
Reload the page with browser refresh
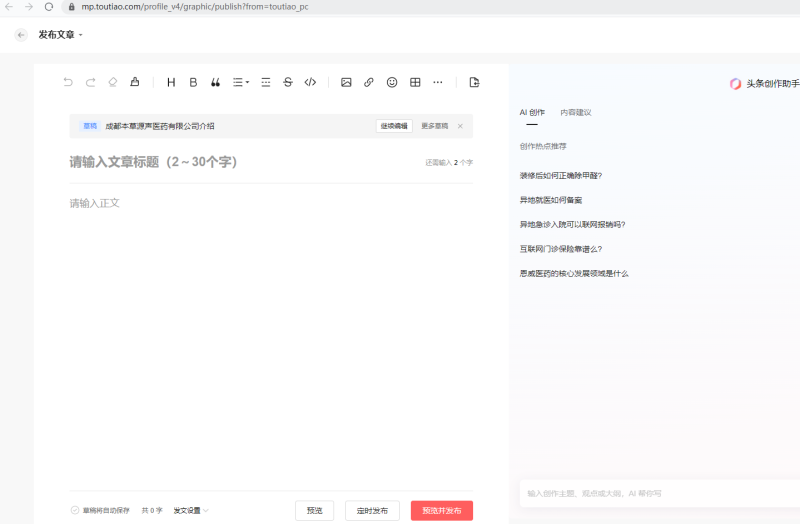(x=49, y=7)
